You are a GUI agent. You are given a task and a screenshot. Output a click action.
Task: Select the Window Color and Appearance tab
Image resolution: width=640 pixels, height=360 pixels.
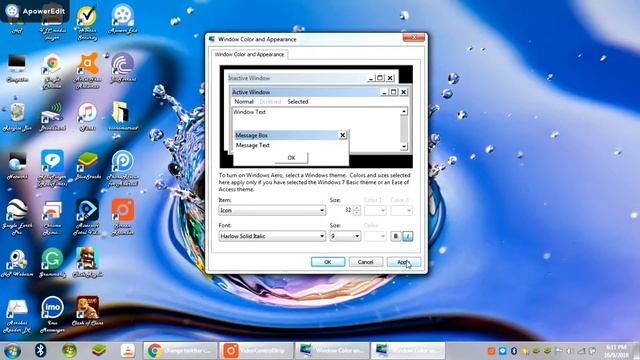[x=249, y=54]
